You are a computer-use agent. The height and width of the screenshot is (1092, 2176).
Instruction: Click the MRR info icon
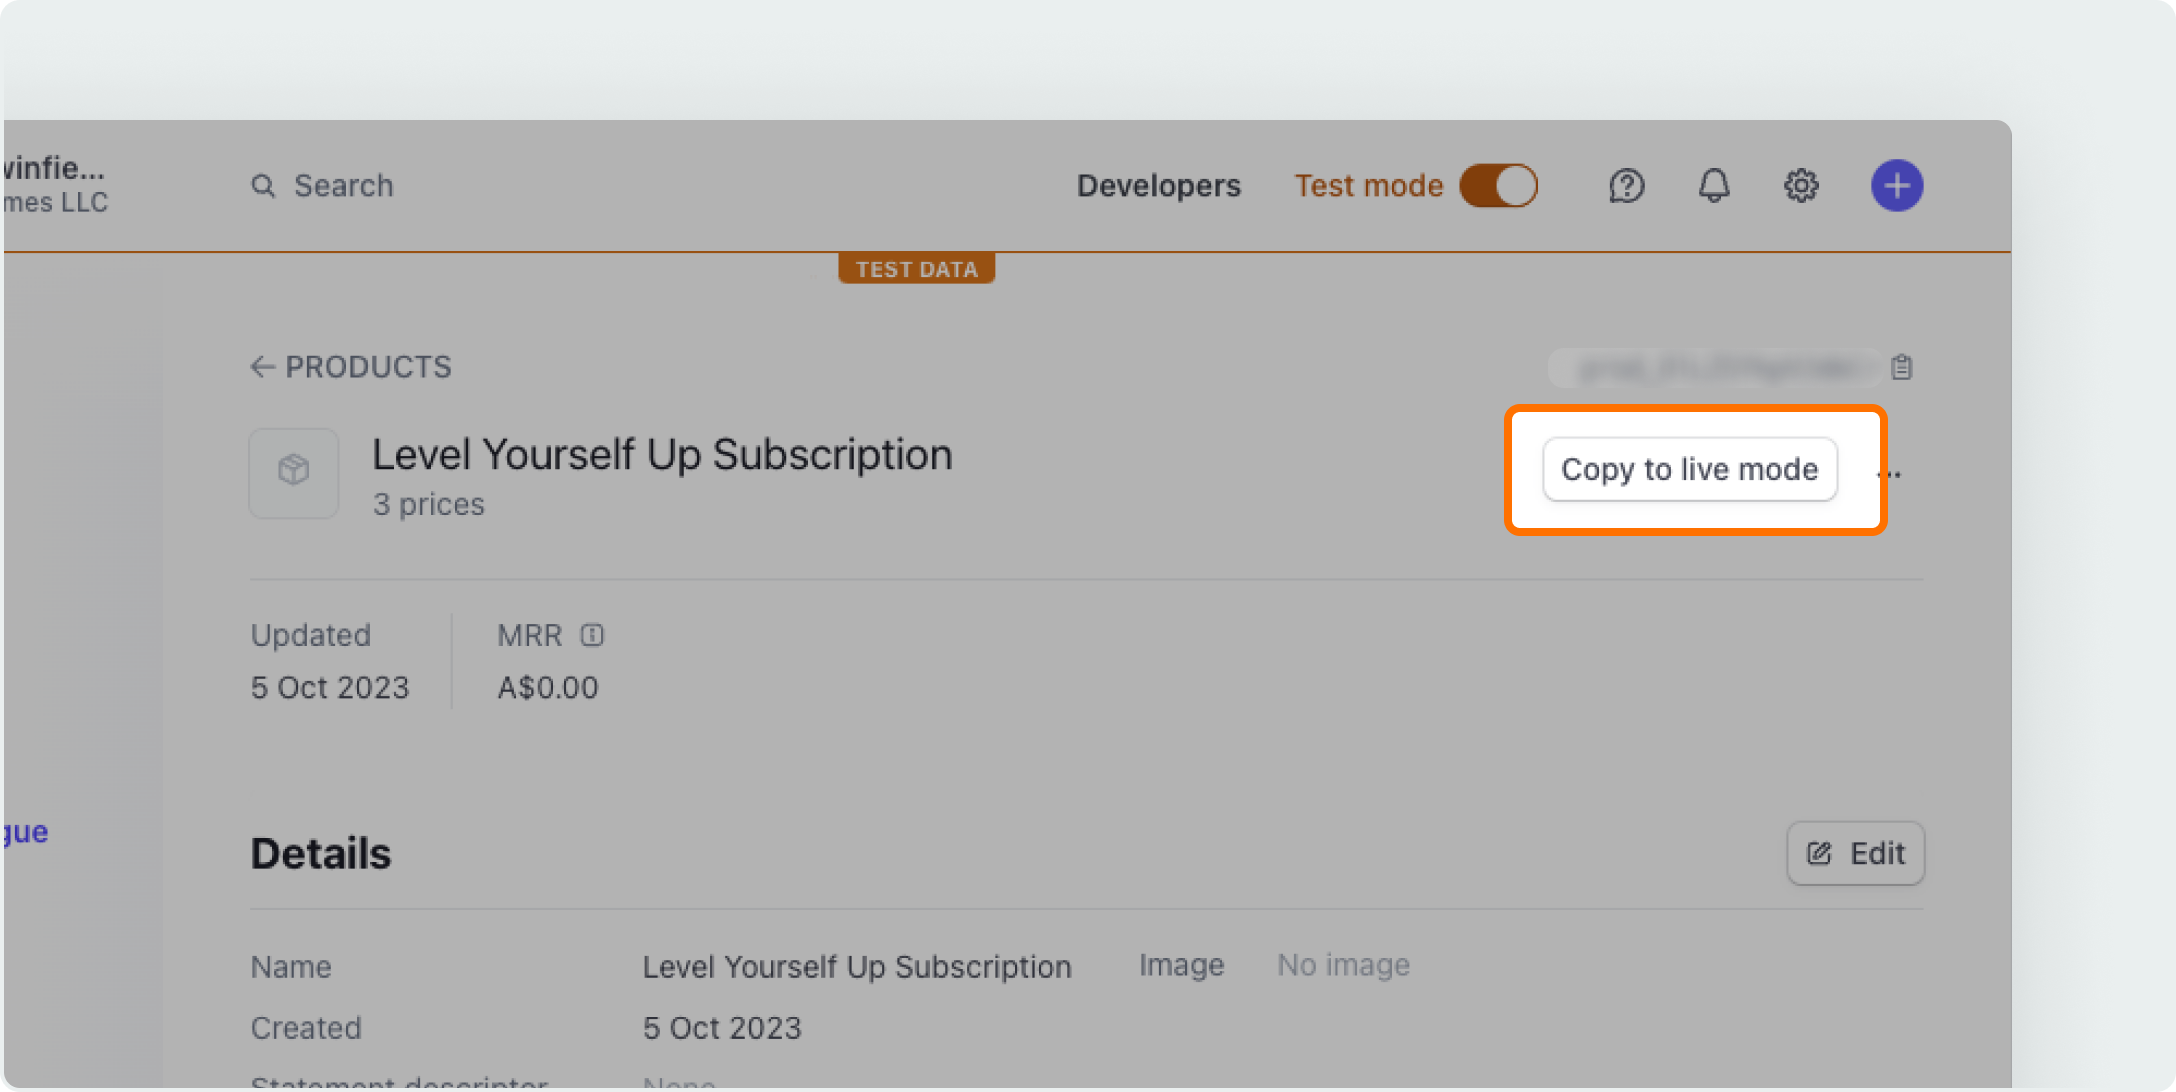(592, 635)
